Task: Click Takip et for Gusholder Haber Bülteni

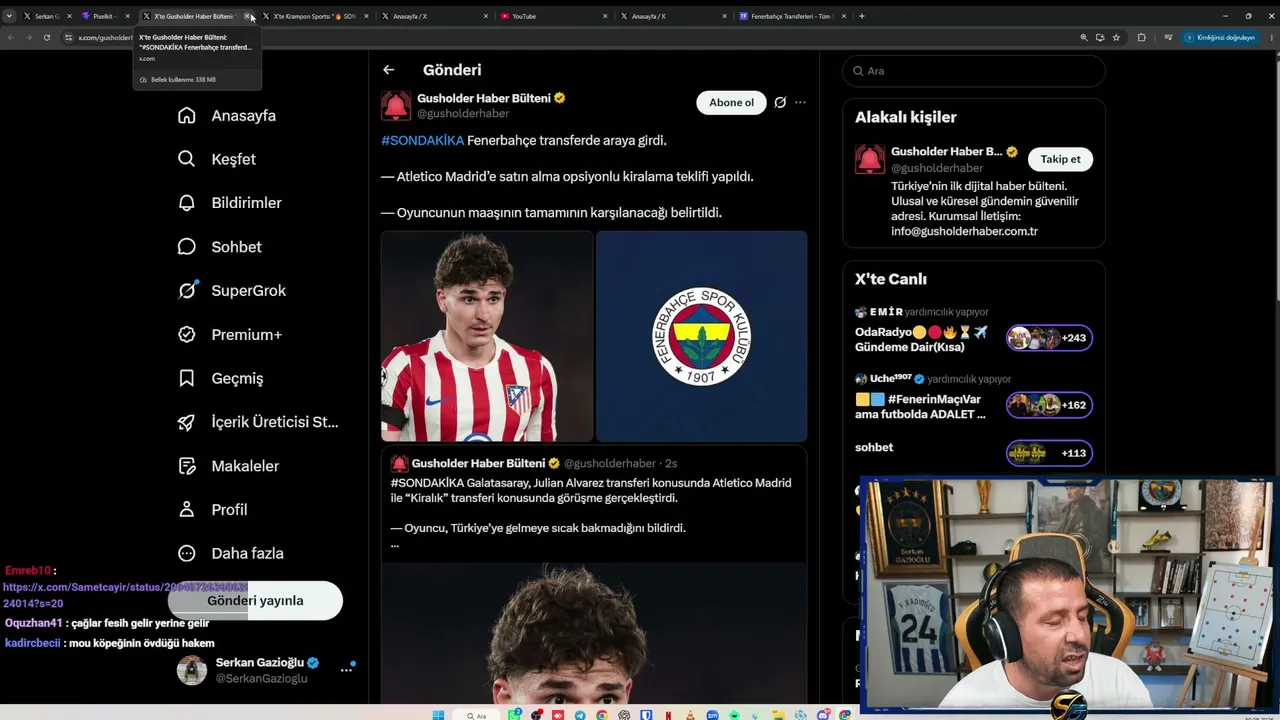Action: [x=1060, y=159]
